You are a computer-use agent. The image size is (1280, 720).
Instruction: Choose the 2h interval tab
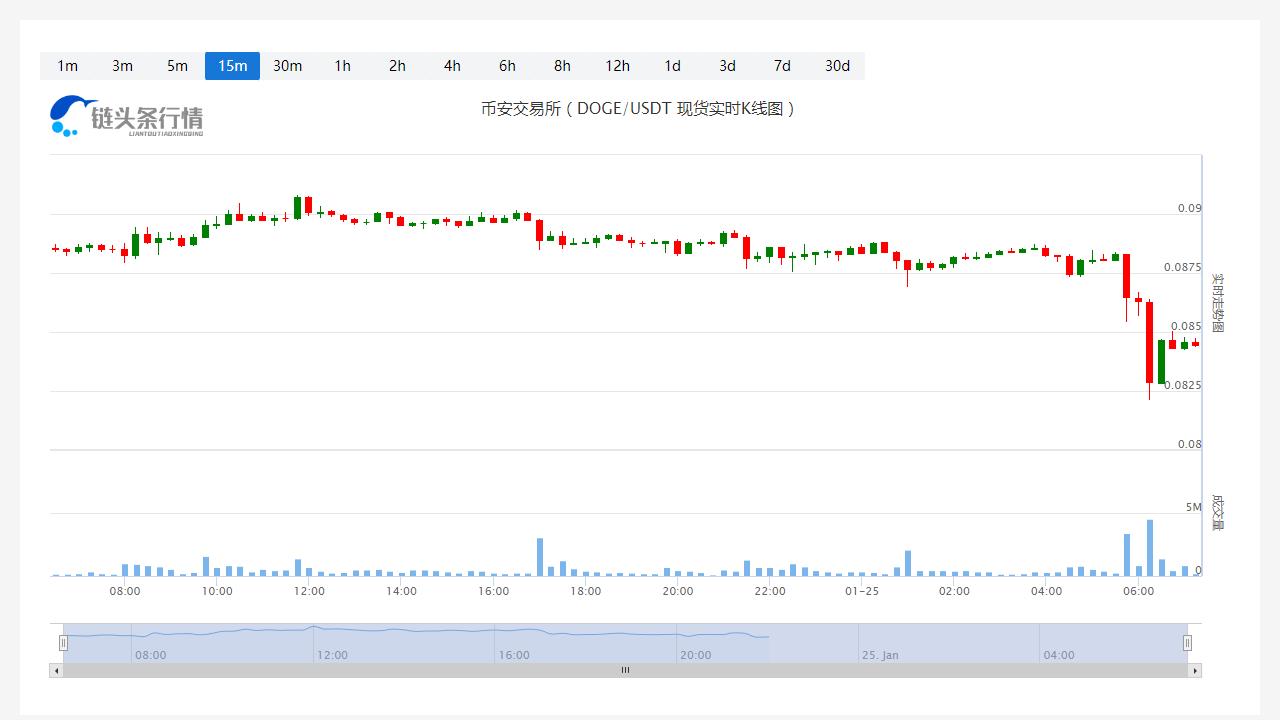pos(397,66)
